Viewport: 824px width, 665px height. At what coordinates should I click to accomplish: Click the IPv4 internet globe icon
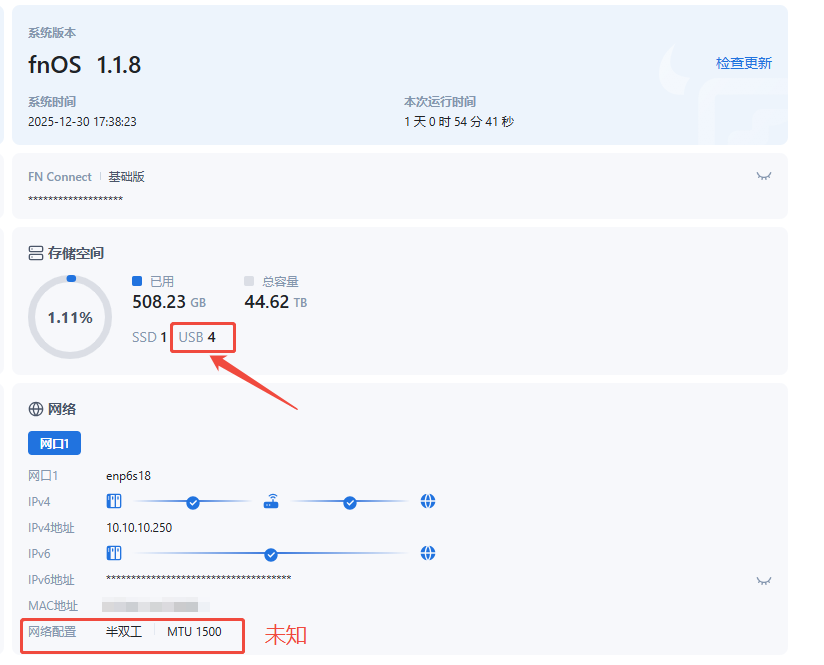coord(428,501)
